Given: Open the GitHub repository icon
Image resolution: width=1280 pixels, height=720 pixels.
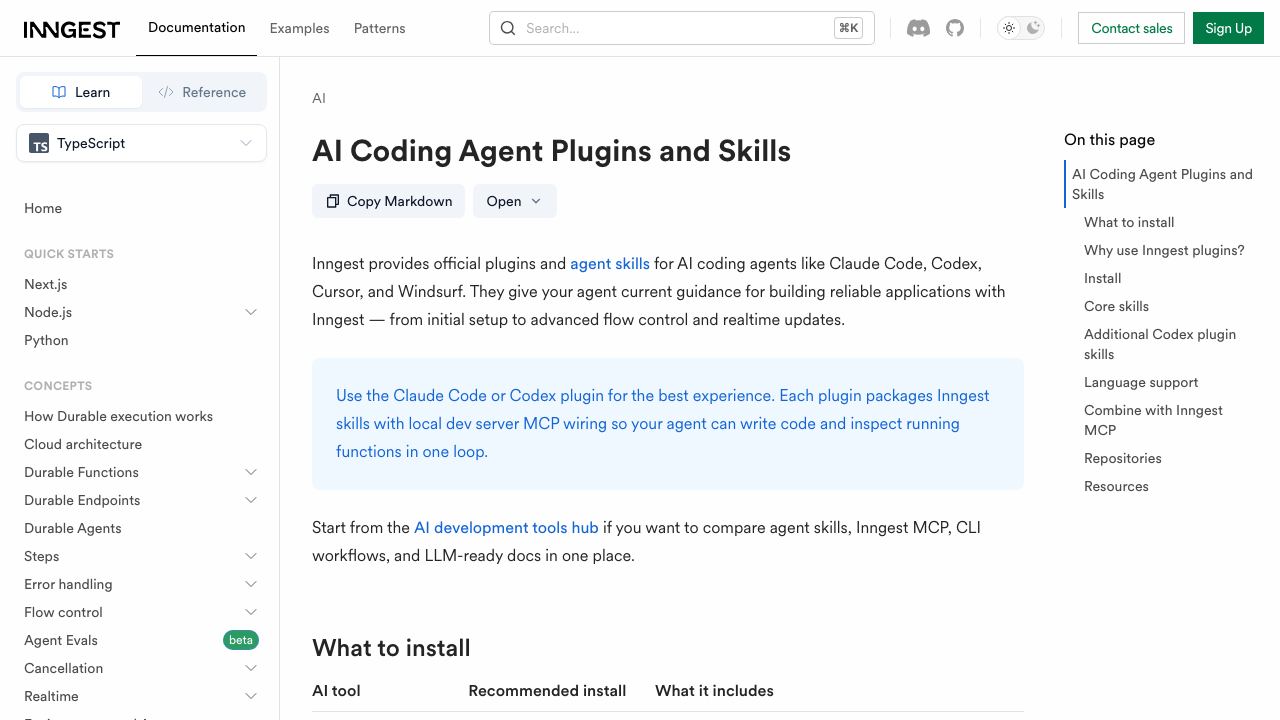Looking at the screenshot, I should pyautogui.click(x=955, y=28).
